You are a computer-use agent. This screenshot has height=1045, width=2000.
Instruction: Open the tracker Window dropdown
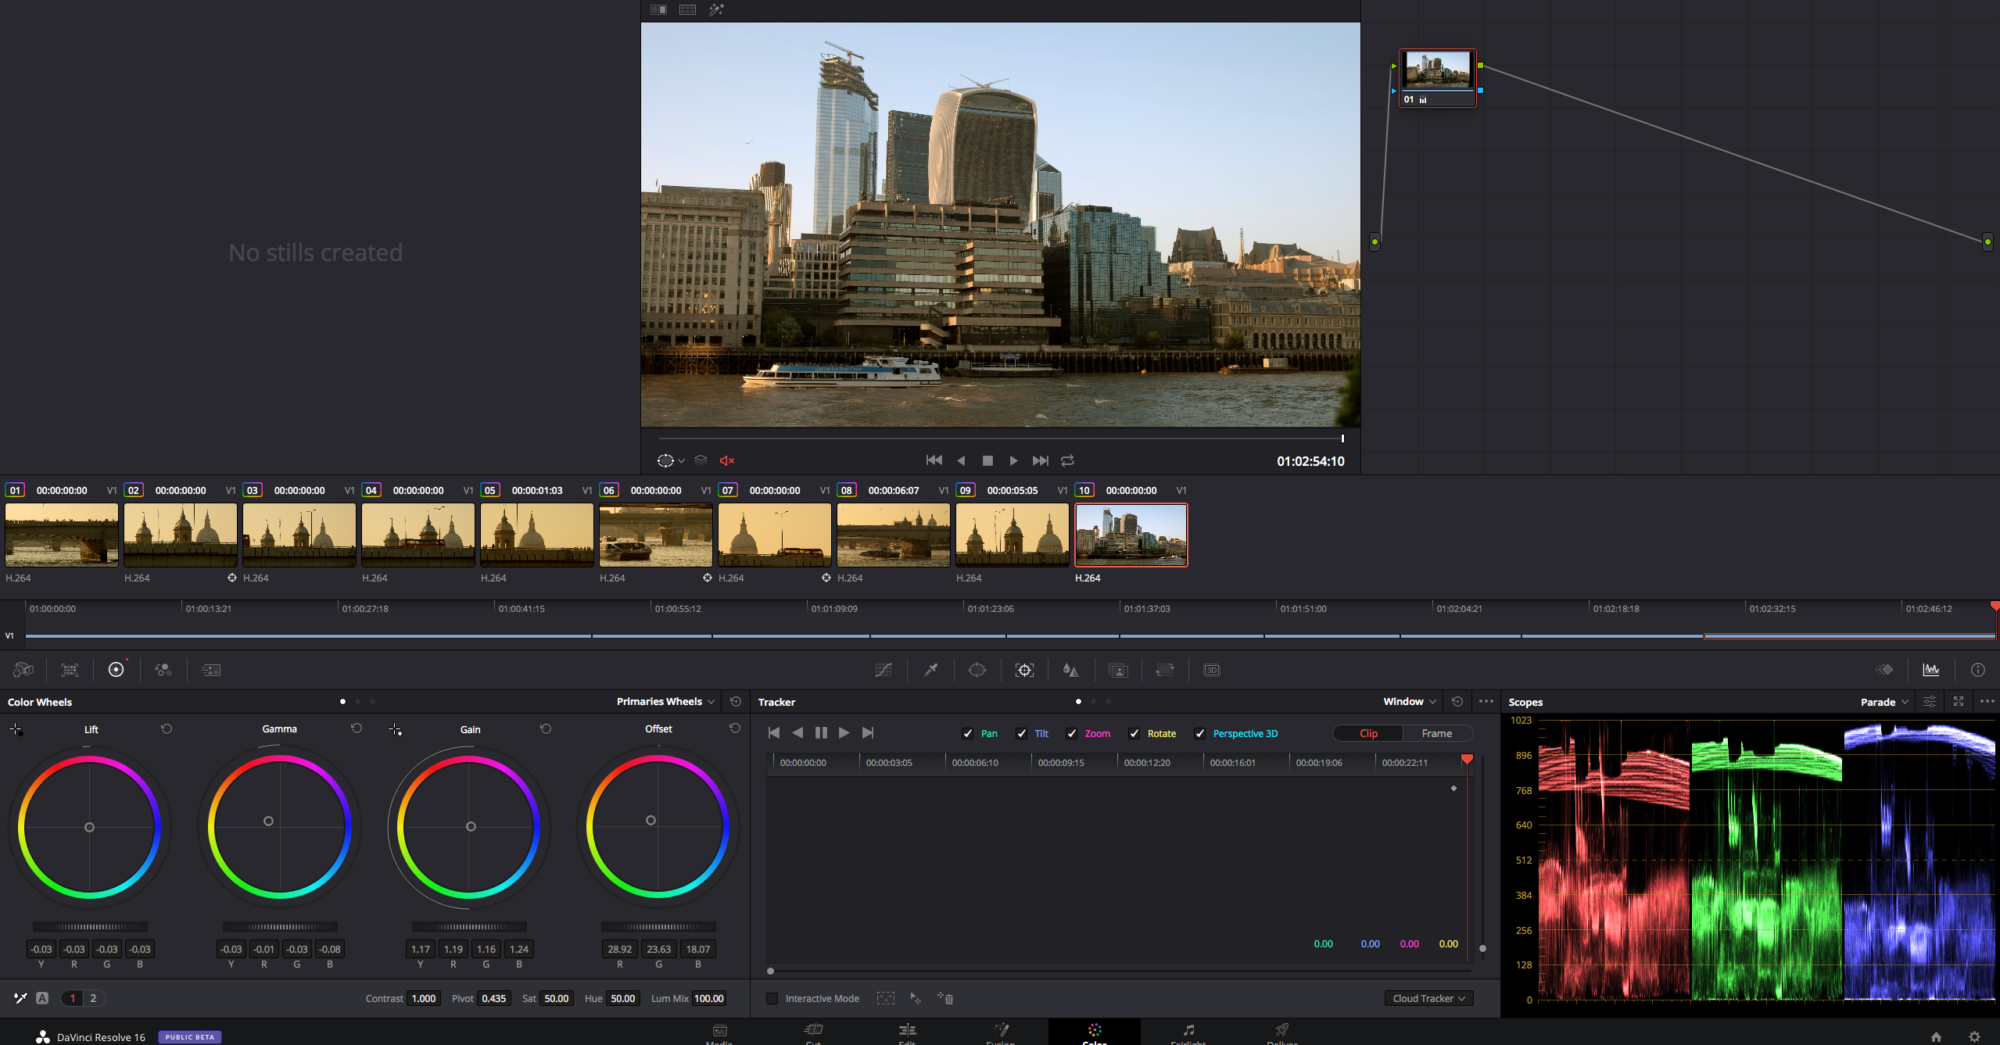tap(1410, 702)
